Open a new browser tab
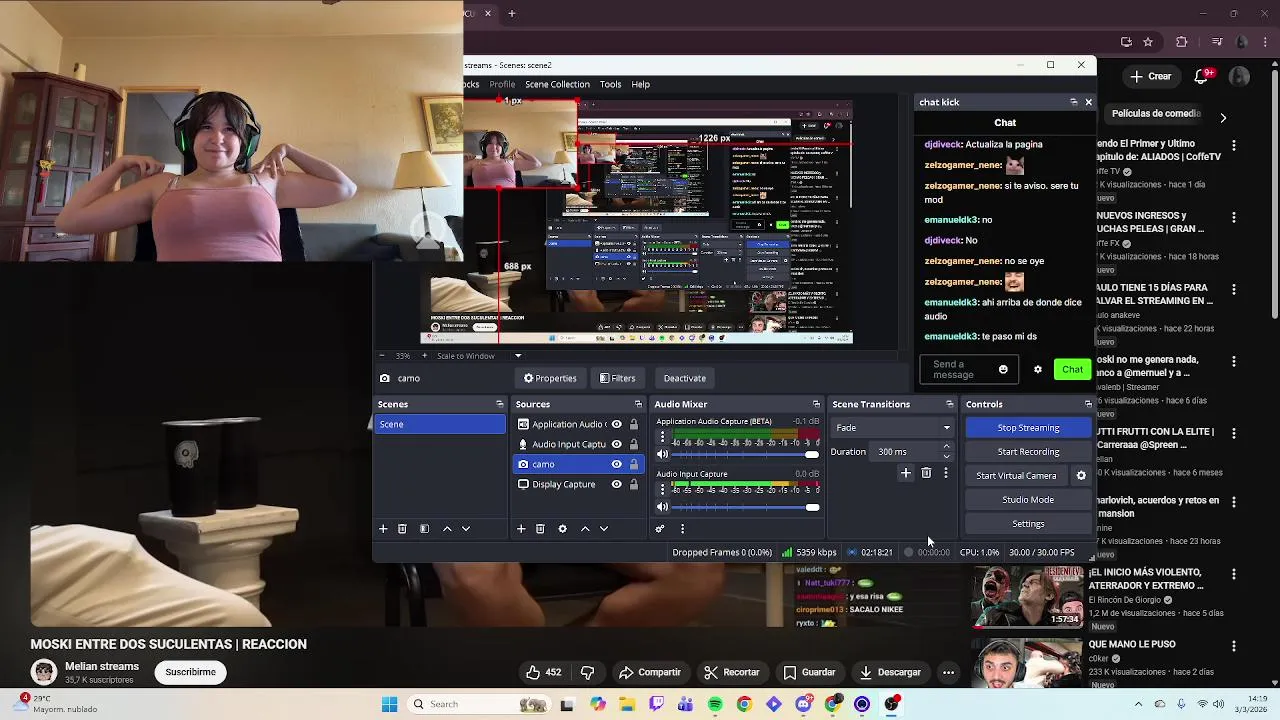1280x720 pixels. (x=511, y=14)
